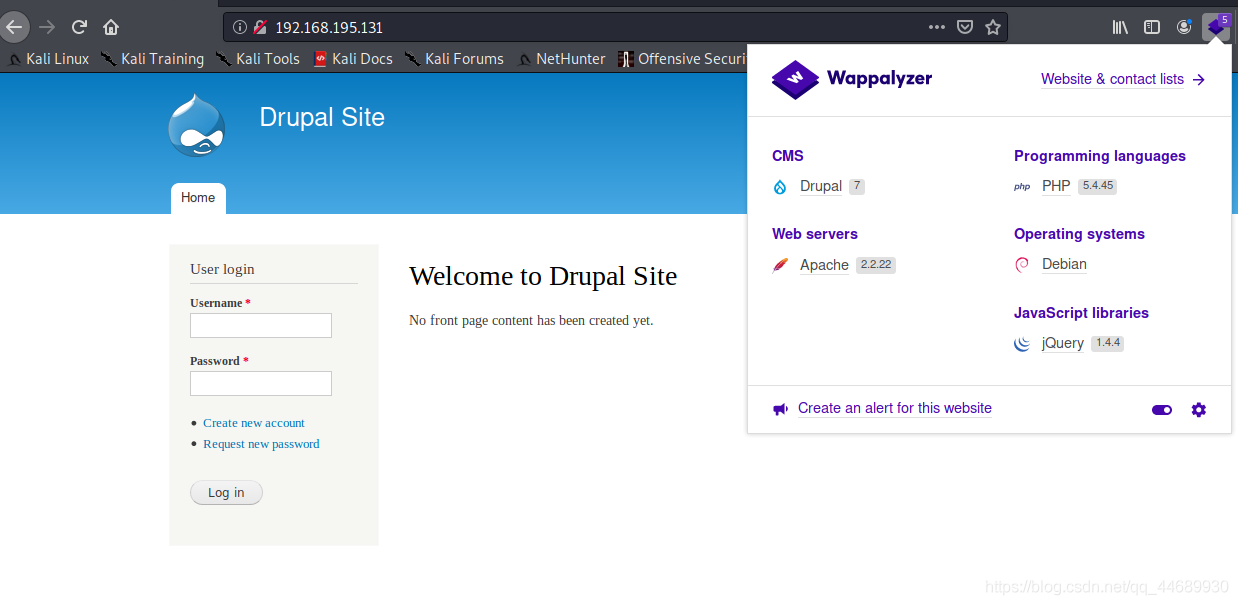Click the PHP version badge 5.4.45

(1097, 186)
